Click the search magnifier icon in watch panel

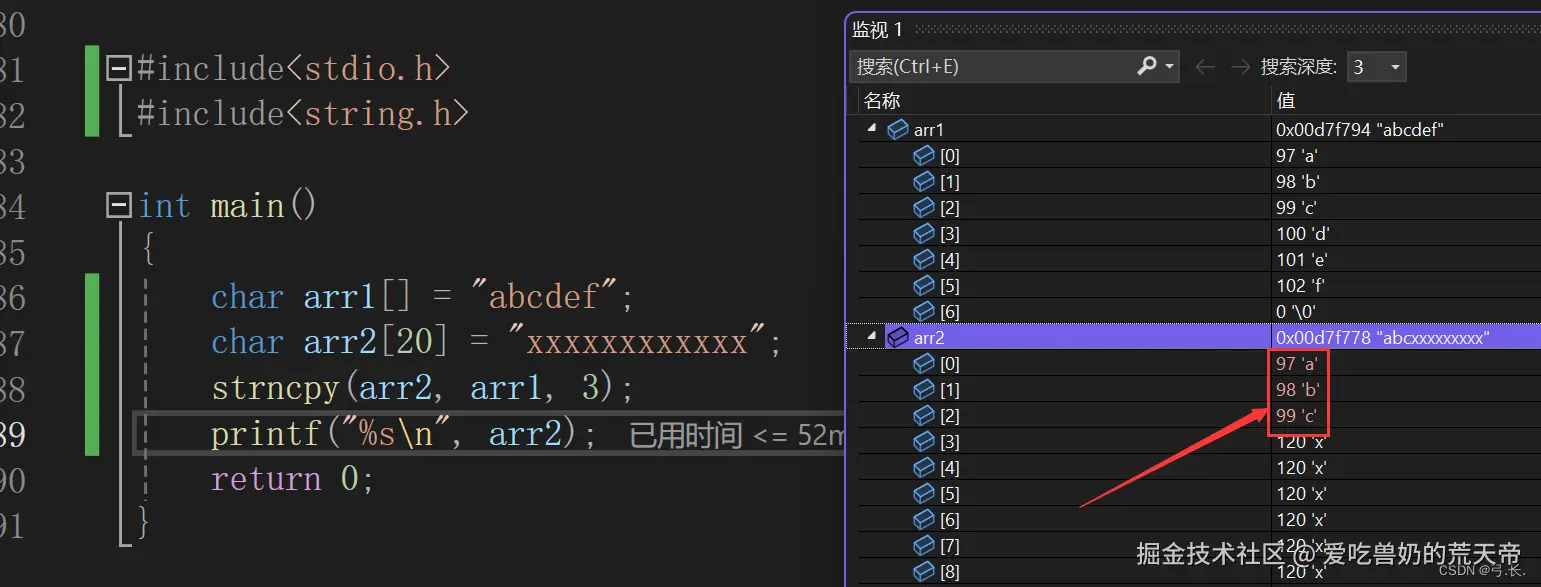click(1146, 66)
